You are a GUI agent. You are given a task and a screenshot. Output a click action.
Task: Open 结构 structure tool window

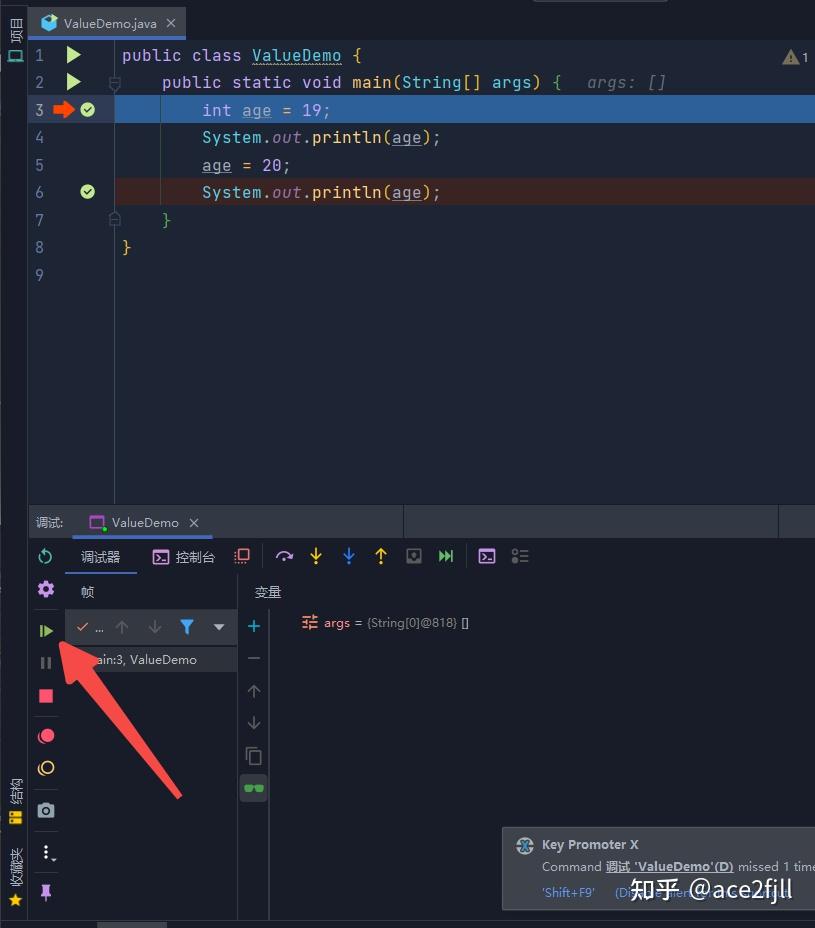pos(15,802)
